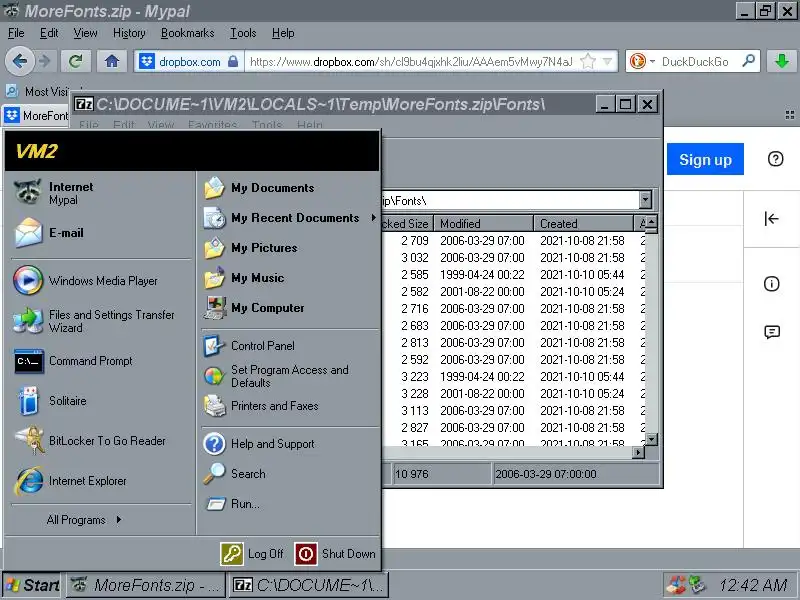
Task: Open the Help menu in Mypal
Action: tap(283, 33)
